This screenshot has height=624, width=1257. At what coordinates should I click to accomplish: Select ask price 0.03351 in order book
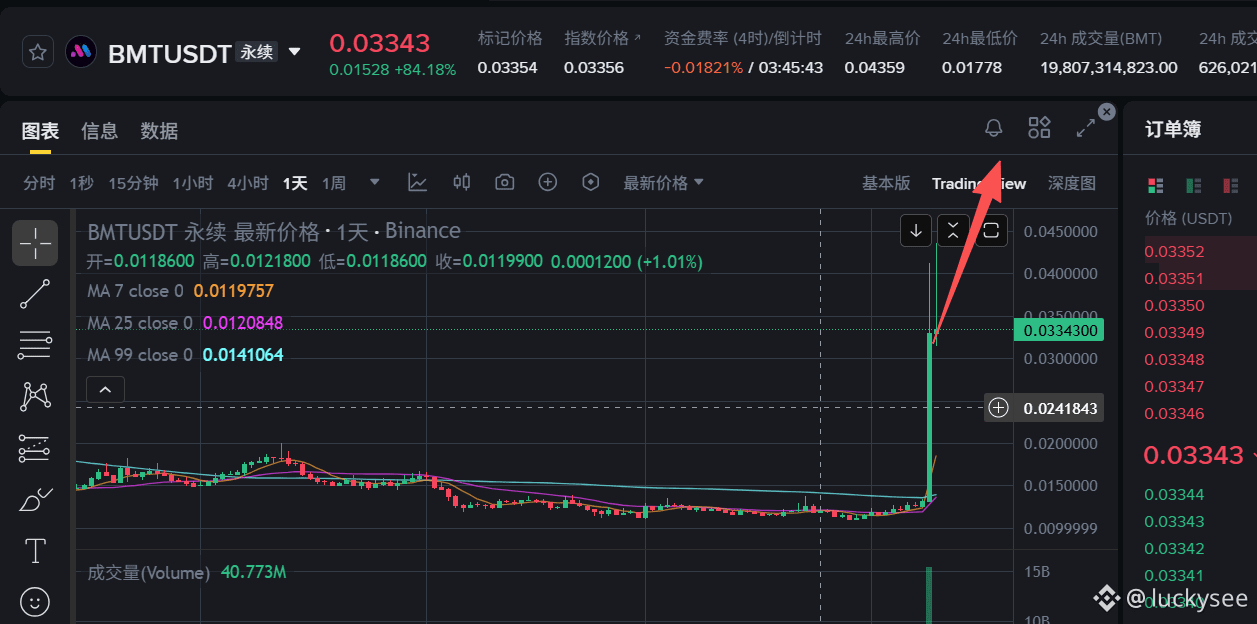coord(1174,278)
